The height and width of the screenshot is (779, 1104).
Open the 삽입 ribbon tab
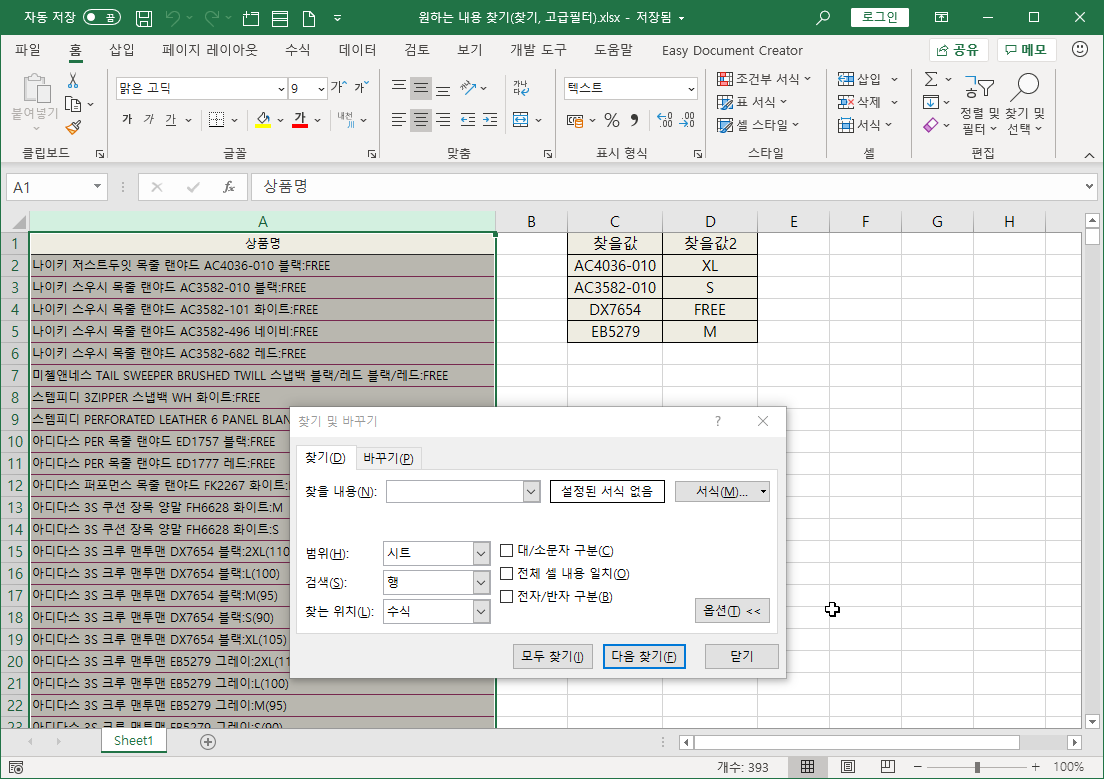[x=122, y=50]
